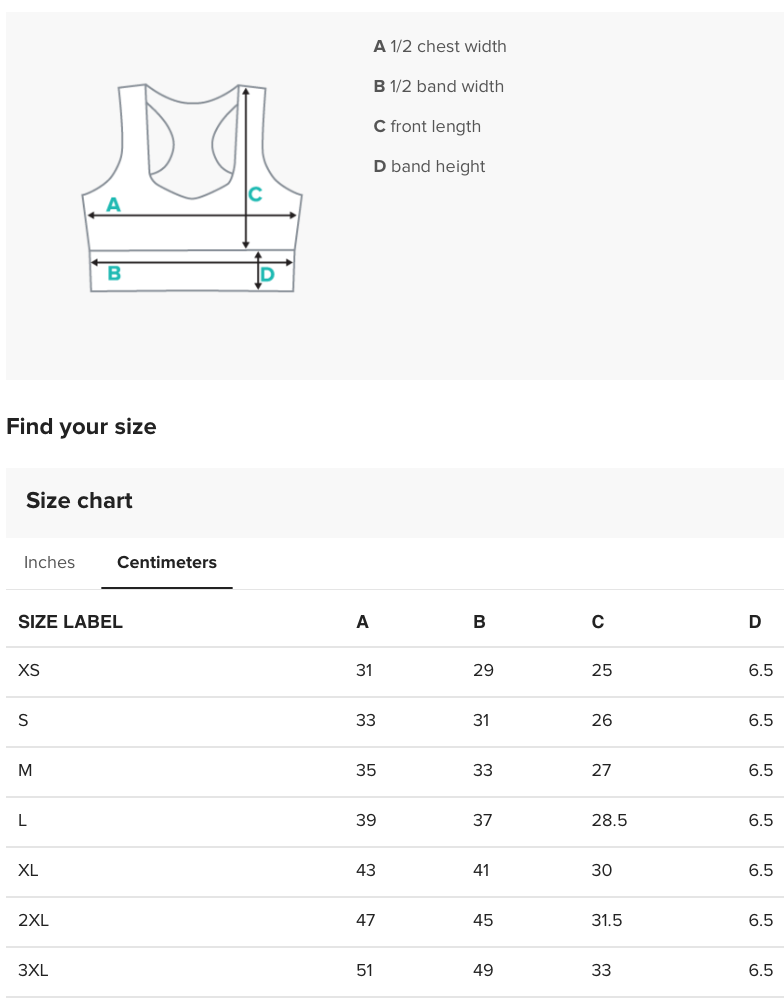Viewport: 784px width, 998px height.
Task: Click the B marker on the bra diagram
Action: pyautogui.click(x=112, y=271)
